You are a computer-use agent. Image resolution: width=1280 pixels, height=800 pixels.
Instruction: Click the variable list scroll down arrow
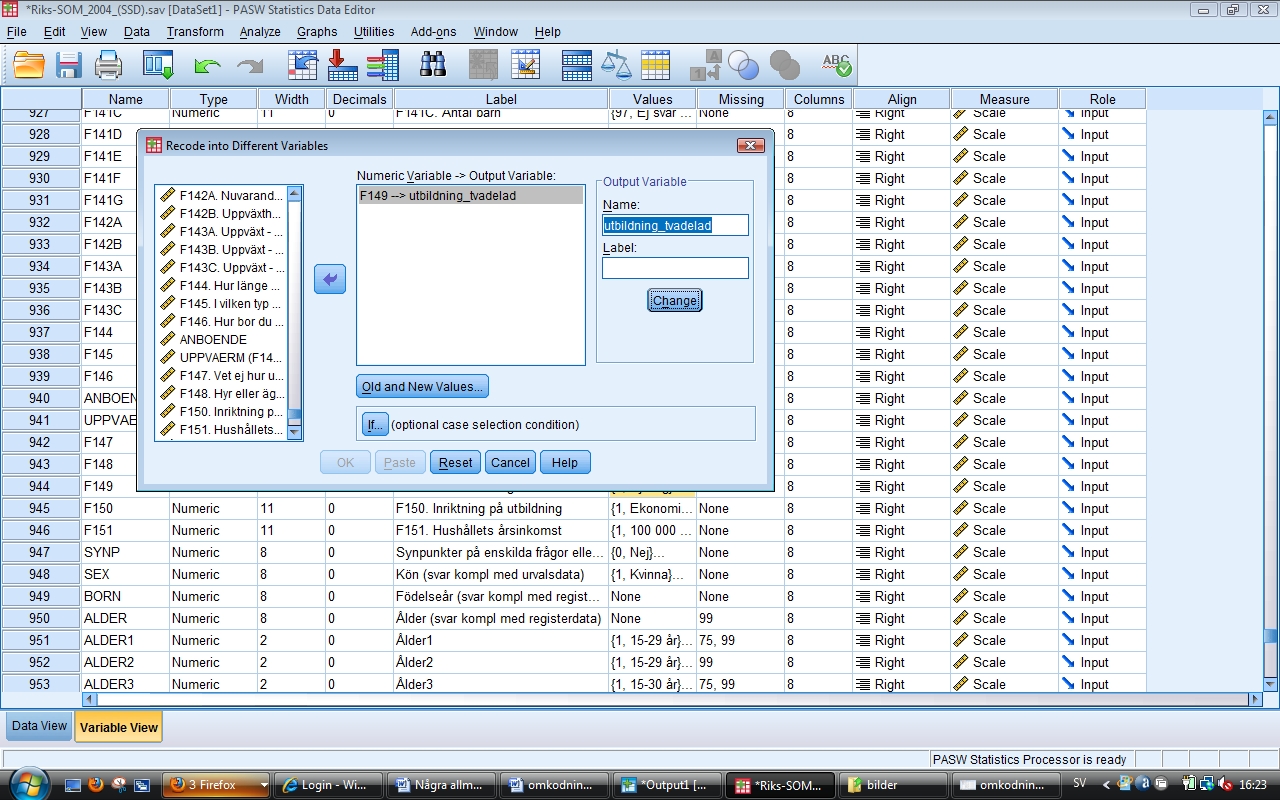tap(294, 431)
